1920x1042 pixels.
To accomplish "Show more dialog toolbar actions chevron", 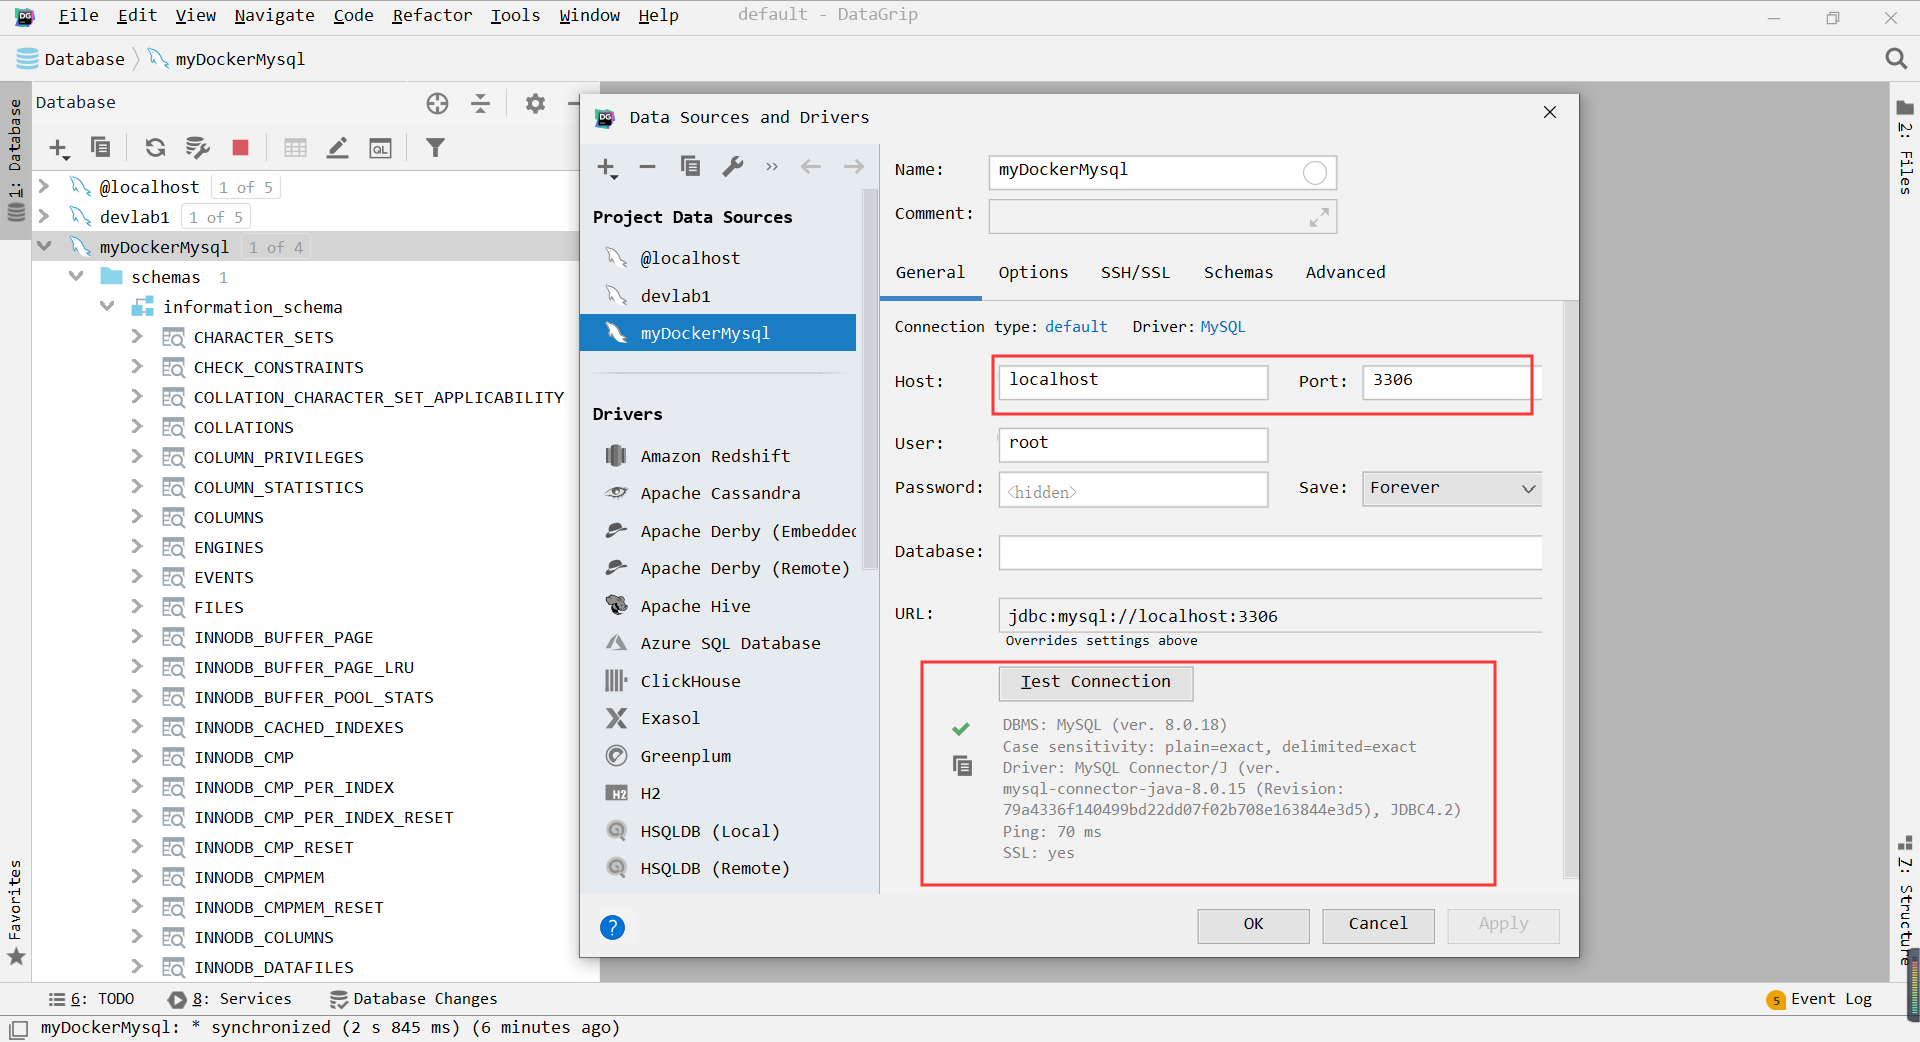I will pos(772,167).
